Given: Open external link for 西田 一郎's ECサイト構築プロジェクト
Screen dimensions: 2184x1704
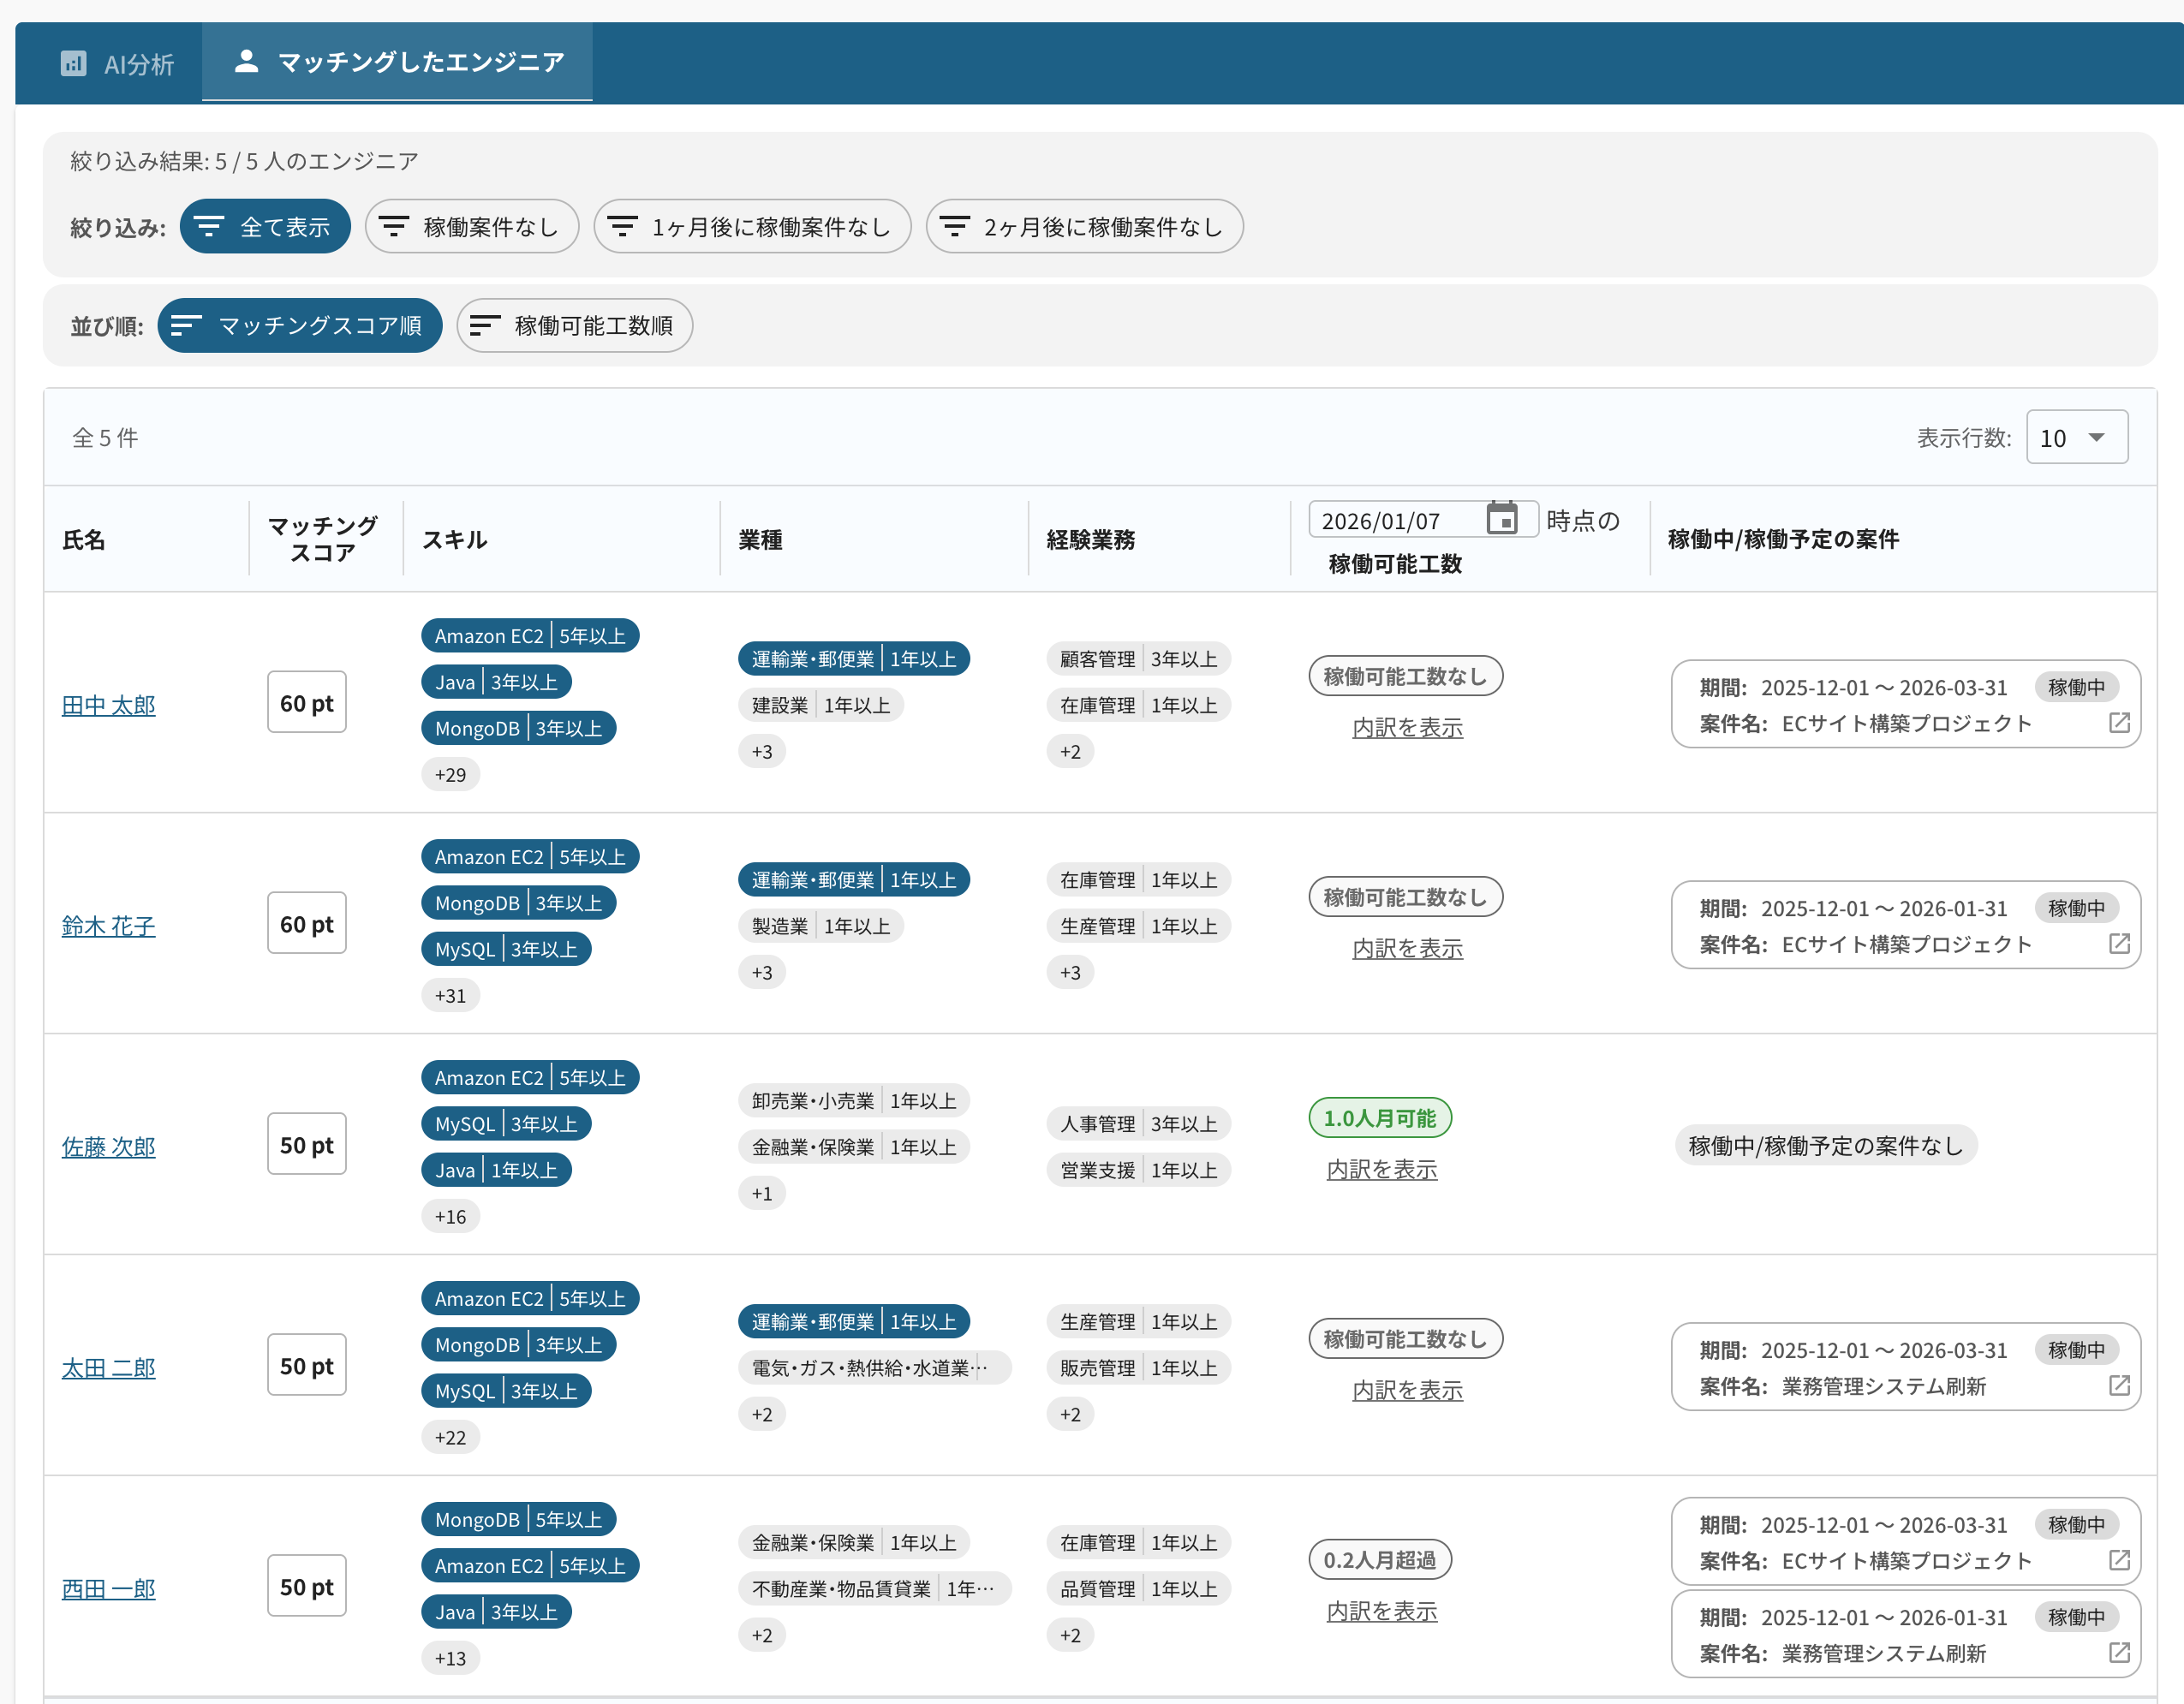Looking at the screenshot, I should 2118,1561.
